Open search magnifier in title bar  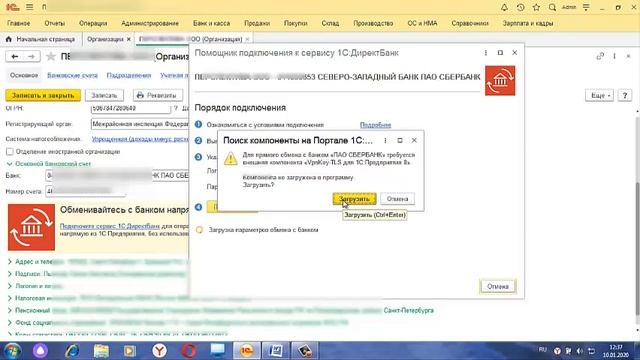click(552, 7)
